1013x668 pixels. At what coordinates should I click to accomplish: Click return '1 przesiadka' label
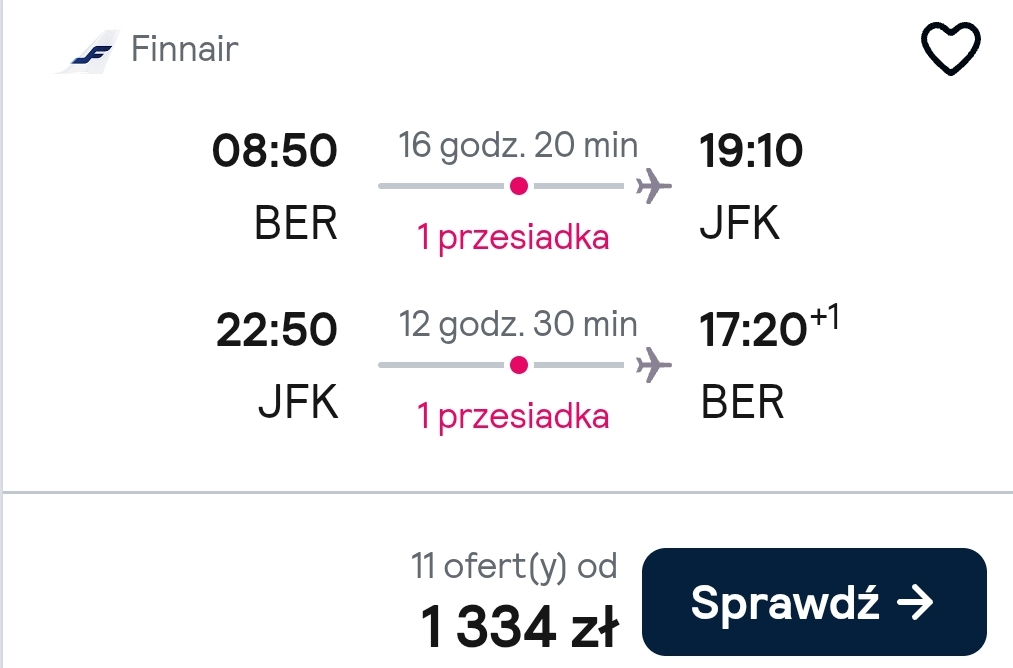pos(513,416)
